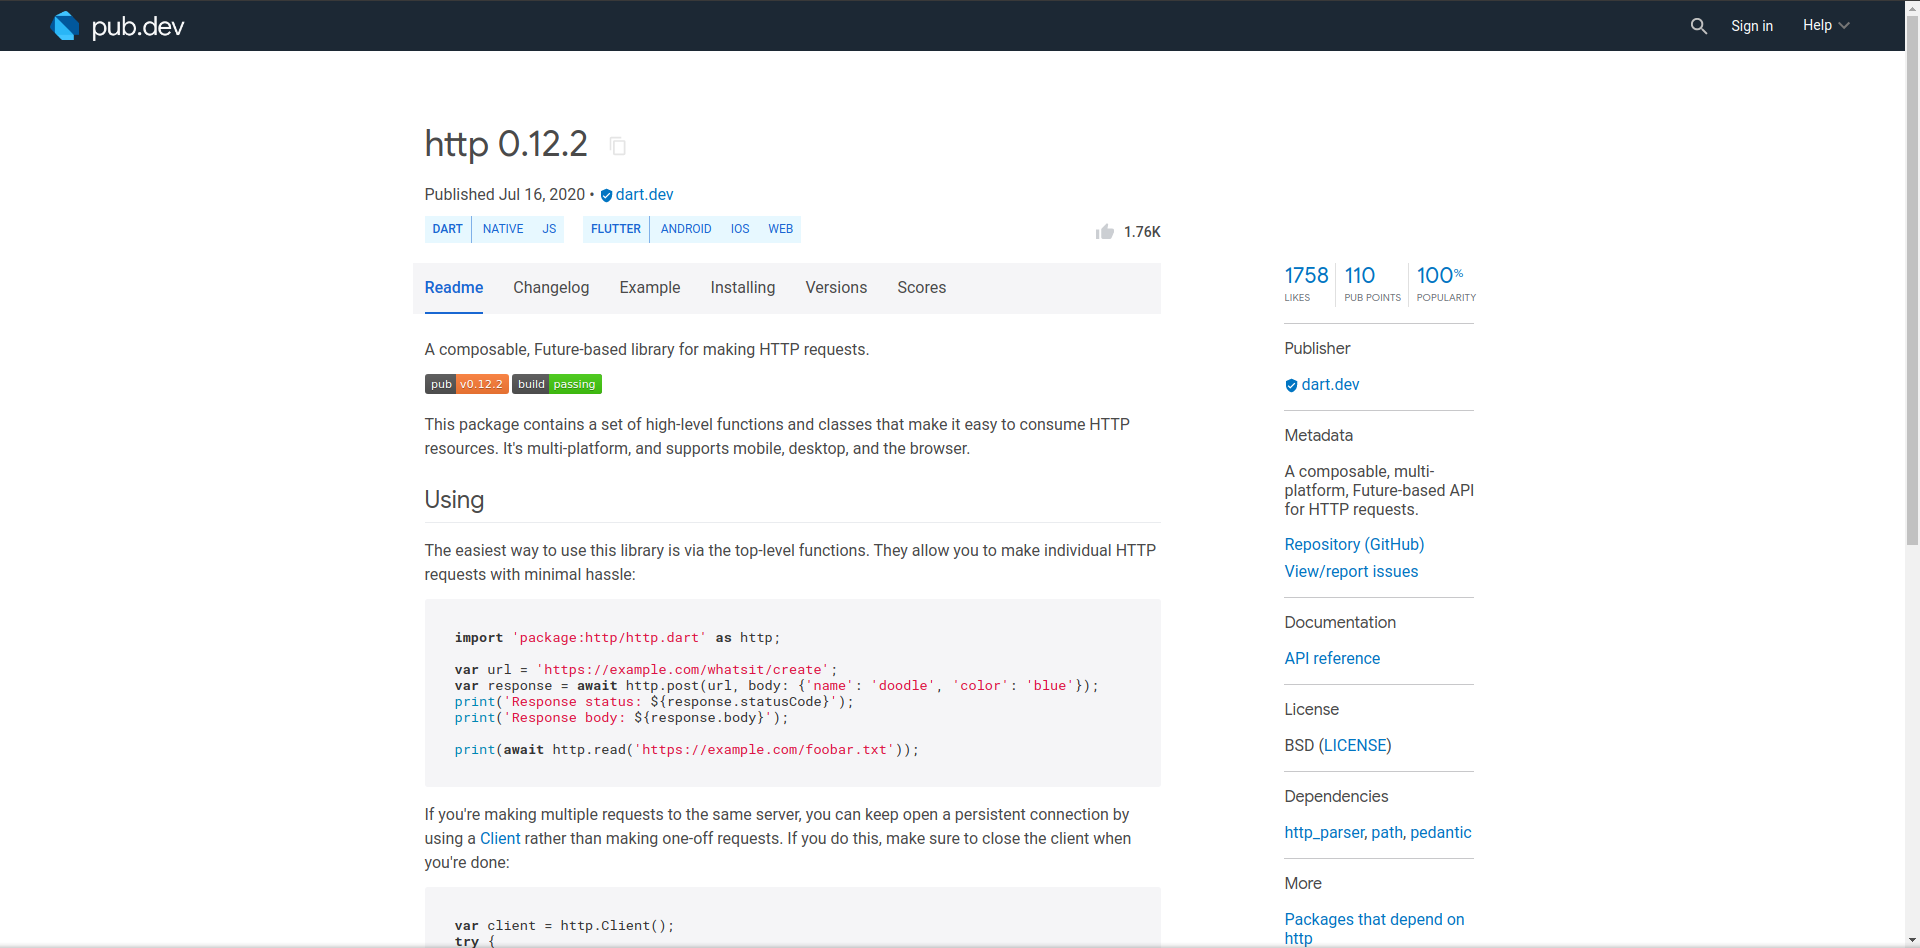Click the Metadata sidebar heading

[1318, 436]
